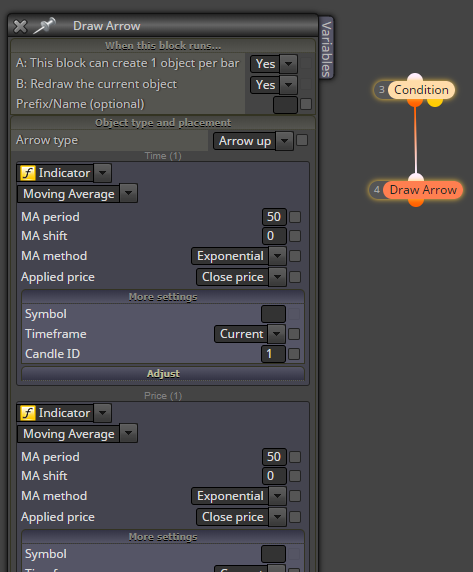Image resolution: width=473 pixels, height=572 pixels.
Task: Toggle checkbox beside Time Timeframe
Action: (294, 334)
